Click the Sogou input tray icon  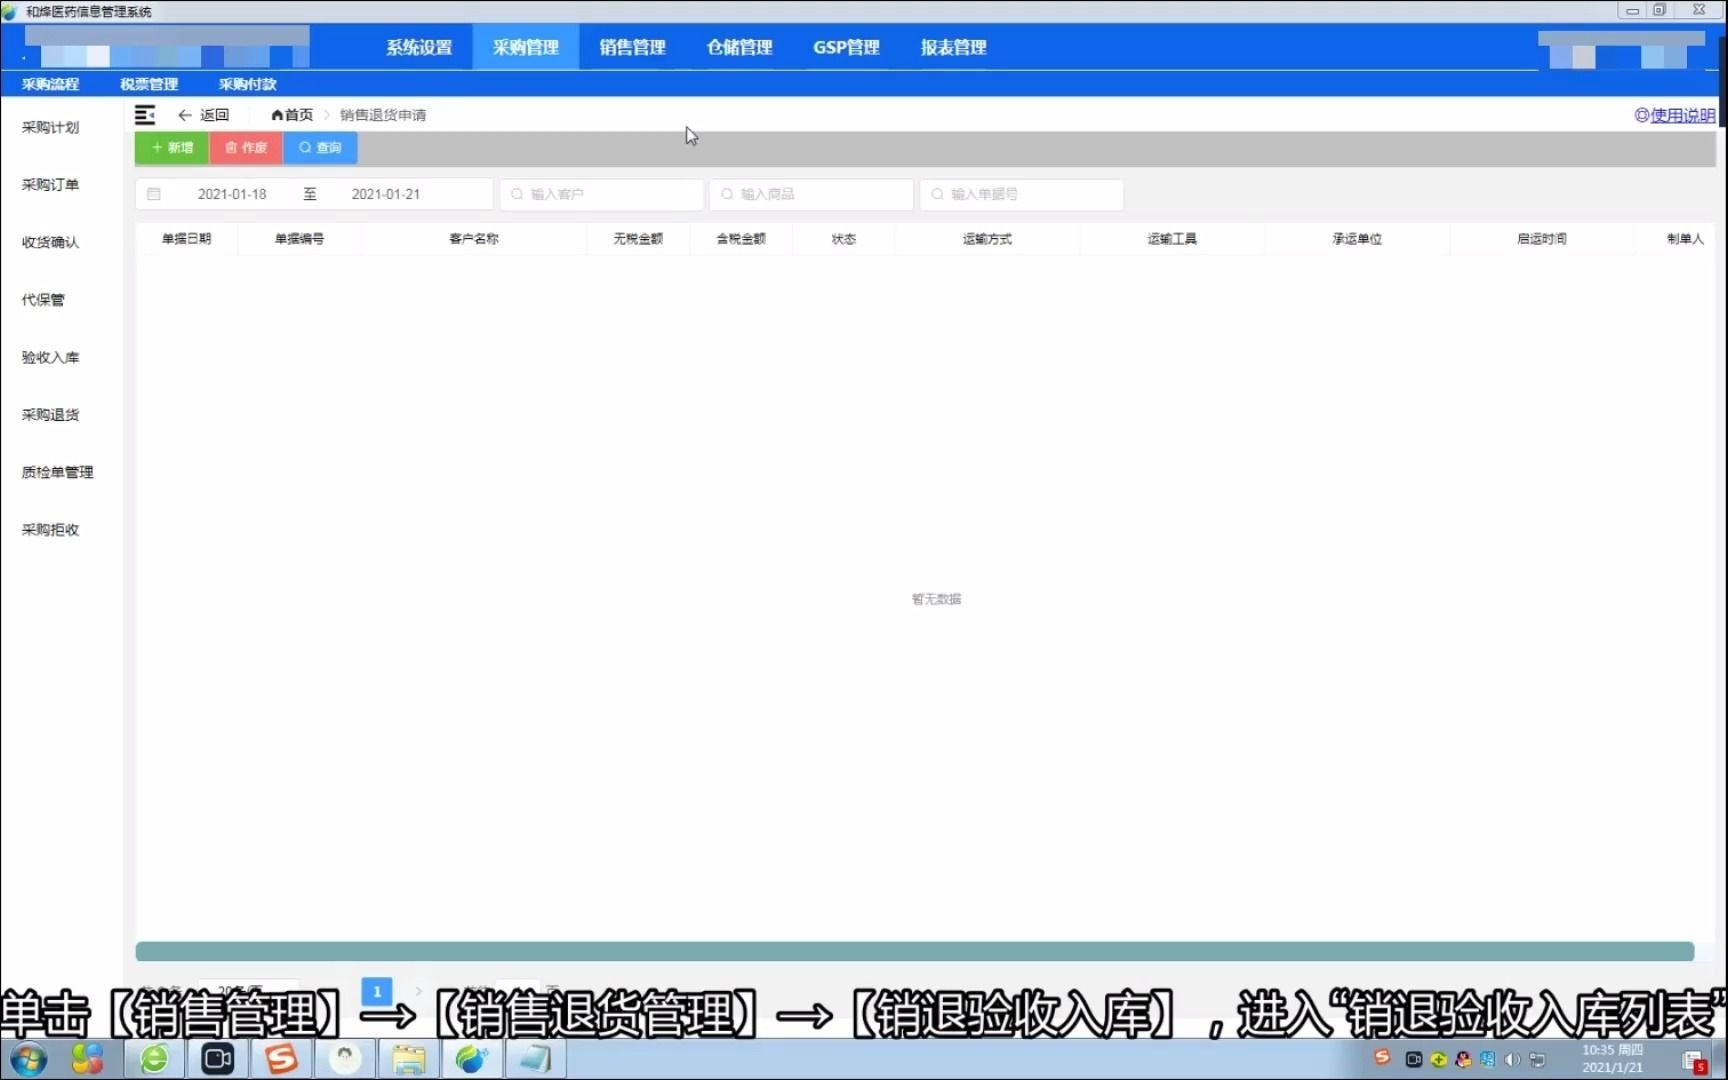pyautogui.click(x=1382, y=1057)
